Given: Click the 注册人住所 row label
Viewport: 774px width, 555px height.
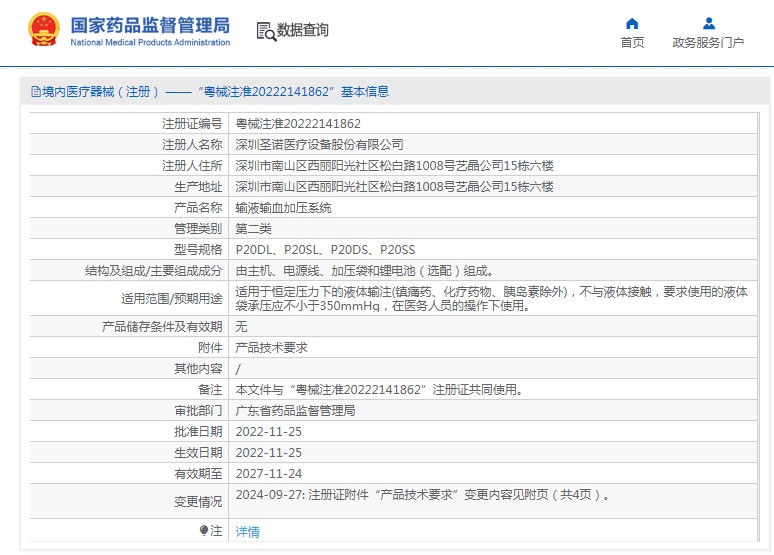Looking at the screenshot, I should click(192, 165).
